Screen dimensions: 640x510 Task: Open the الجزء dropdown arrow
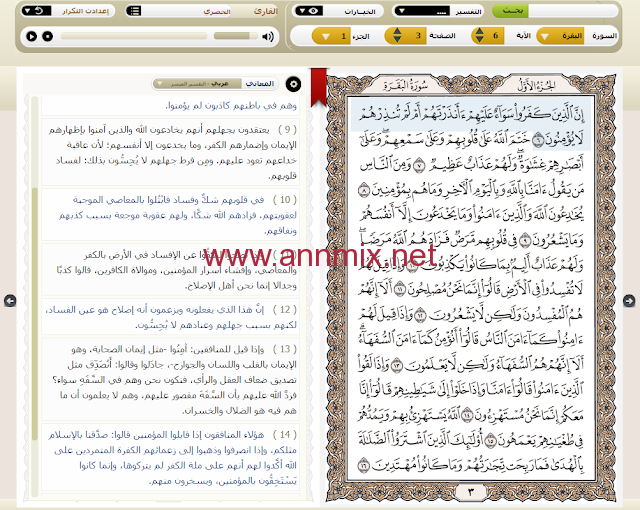tap(325, 36)
